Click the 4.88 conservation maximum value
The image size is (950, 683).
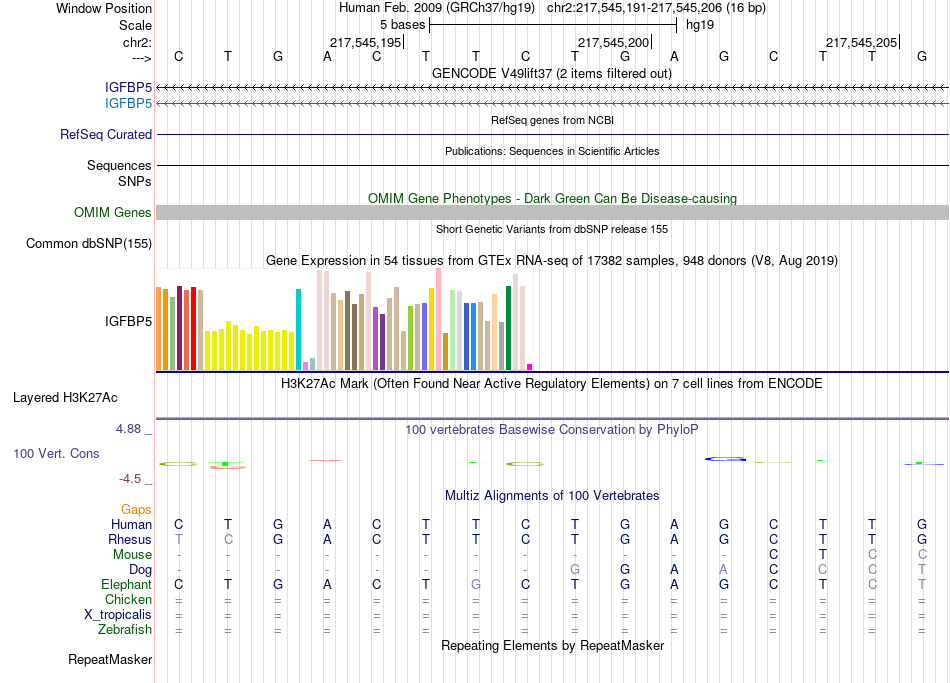[128, 429]
